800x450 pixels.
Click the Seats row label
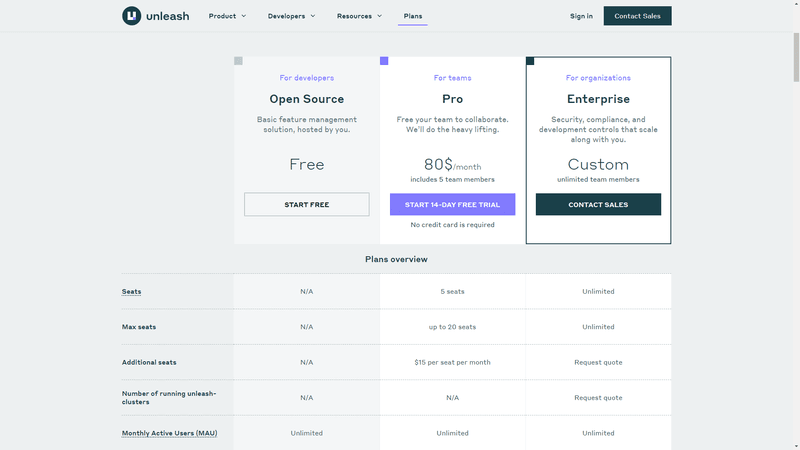pos(131,292)
